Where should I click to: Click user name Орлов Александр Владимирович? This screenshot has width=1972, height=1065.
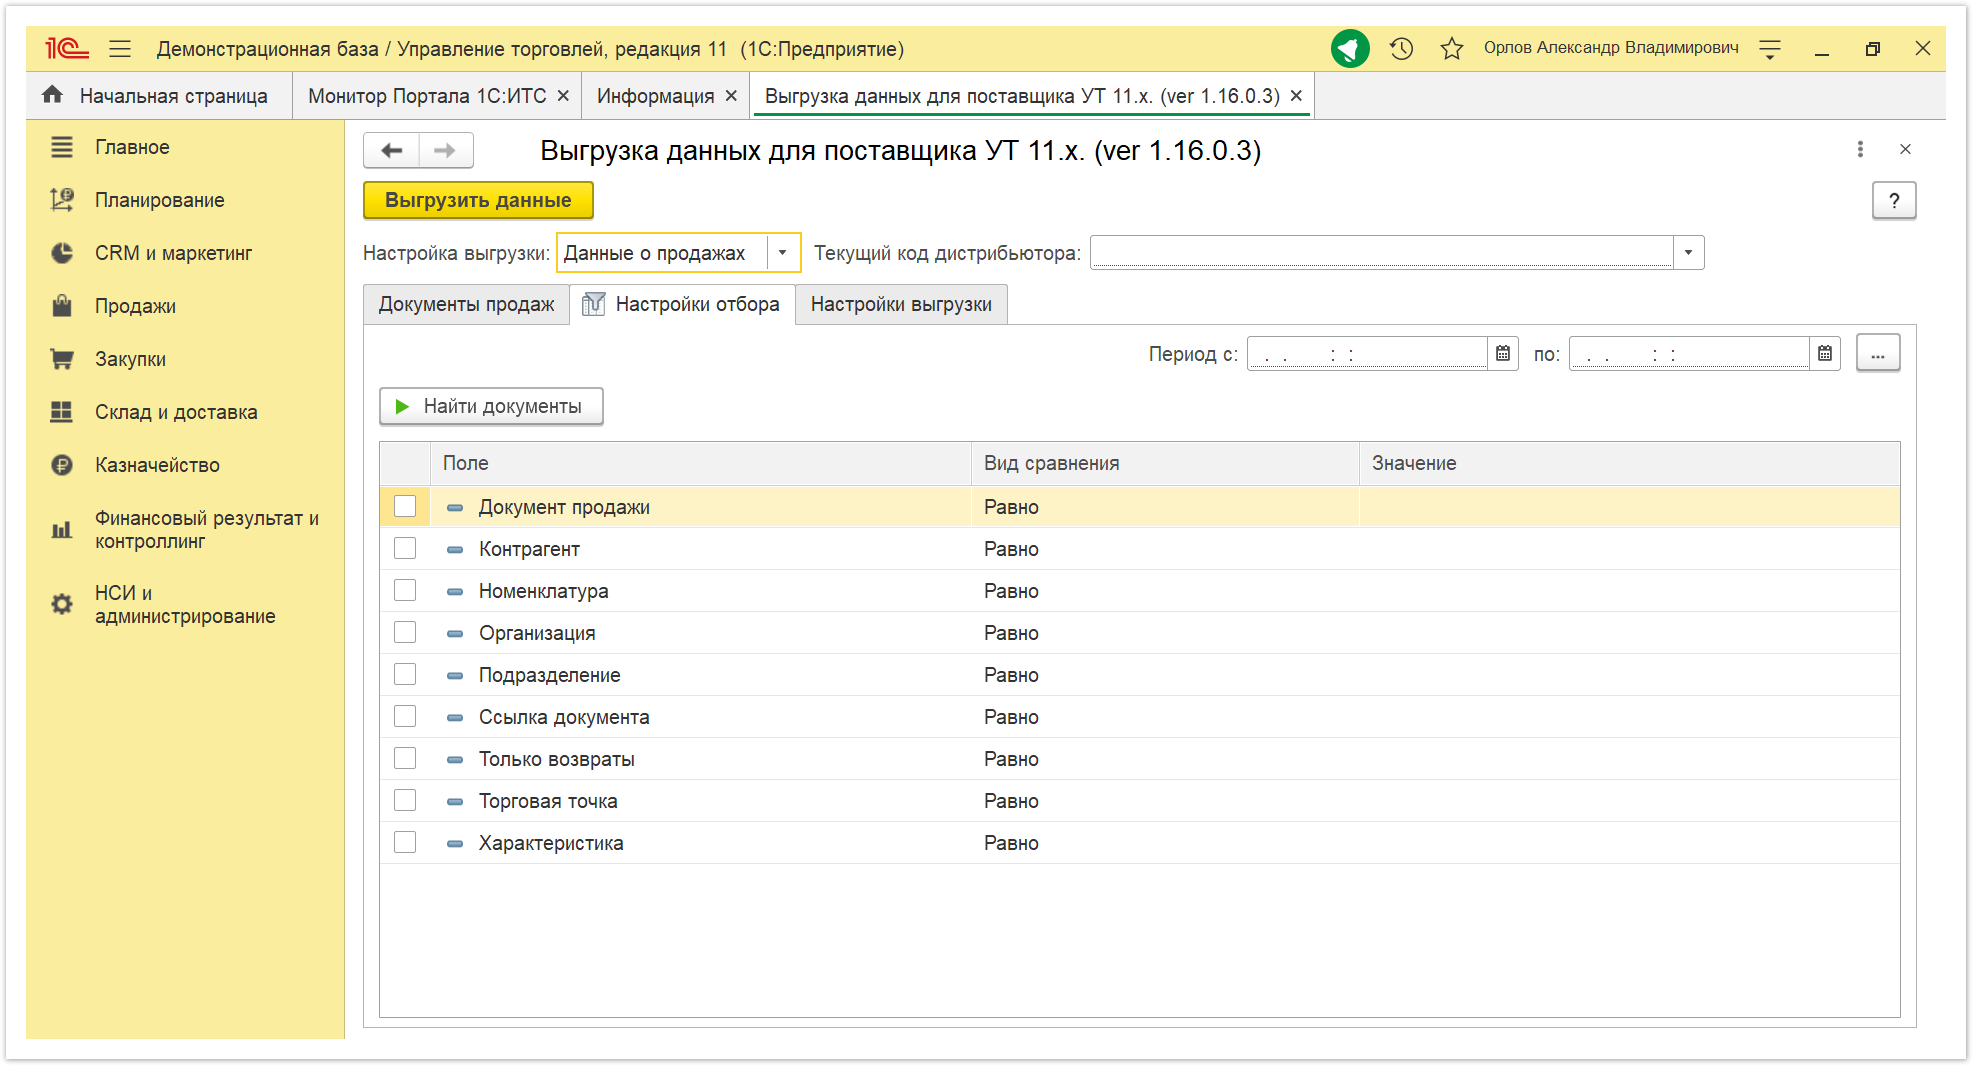click(x=1611, y=48)
